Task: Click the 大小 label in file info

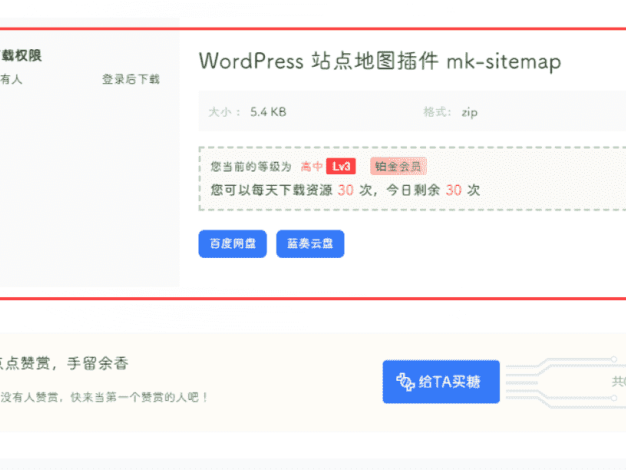Action: coord(222,113)
